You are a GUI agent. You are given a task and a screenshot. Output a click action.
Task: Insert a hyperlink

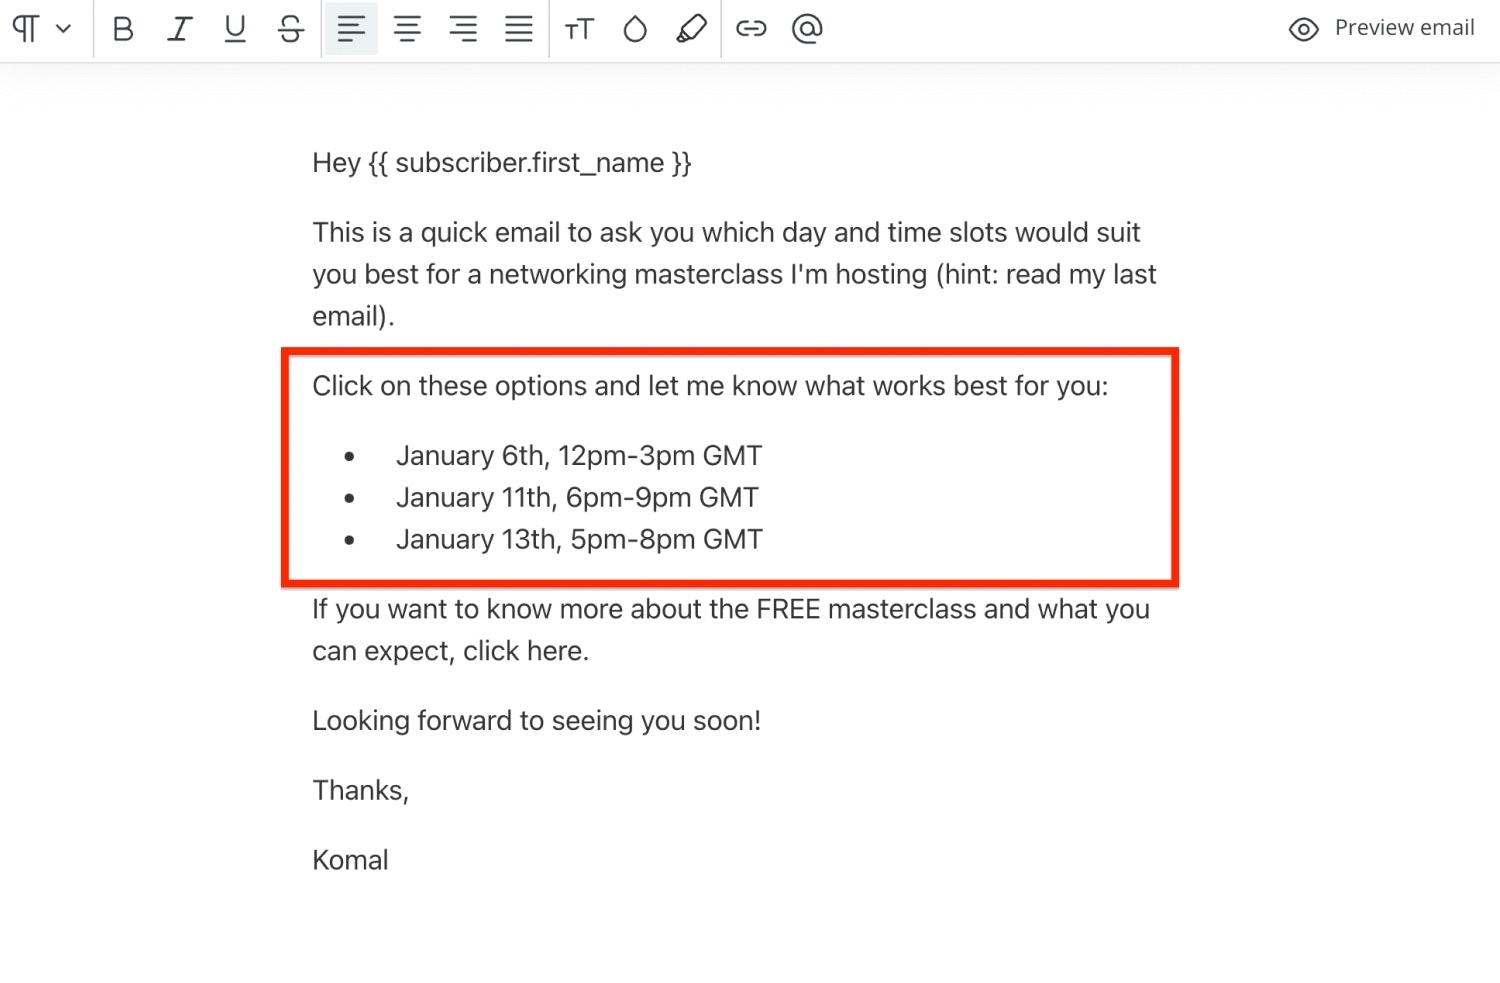tap(751, 29)
